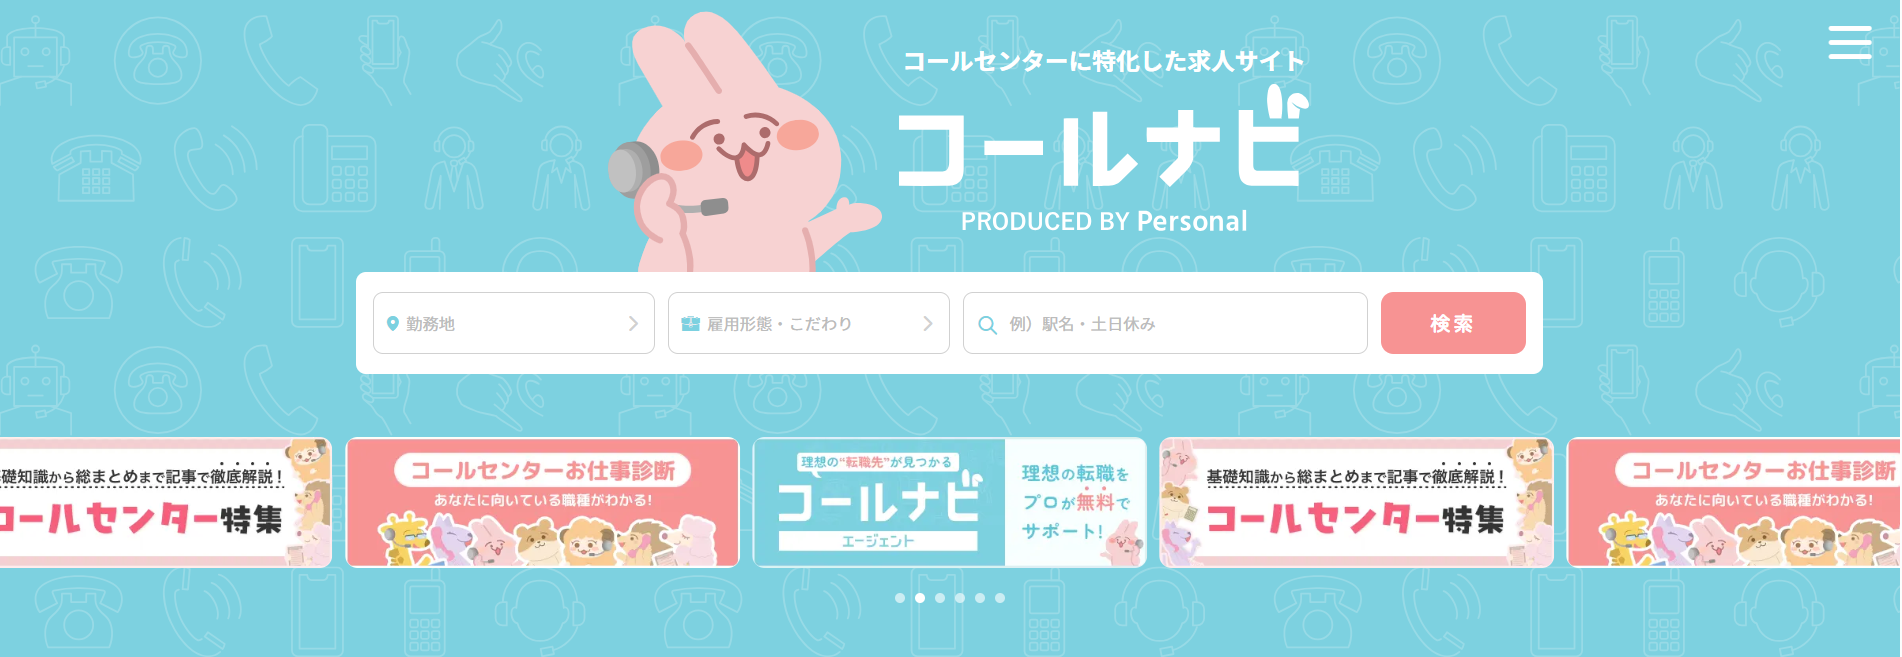Select the first carousel pagination dot
1902x657 pixels.
(x=900, y=598)
